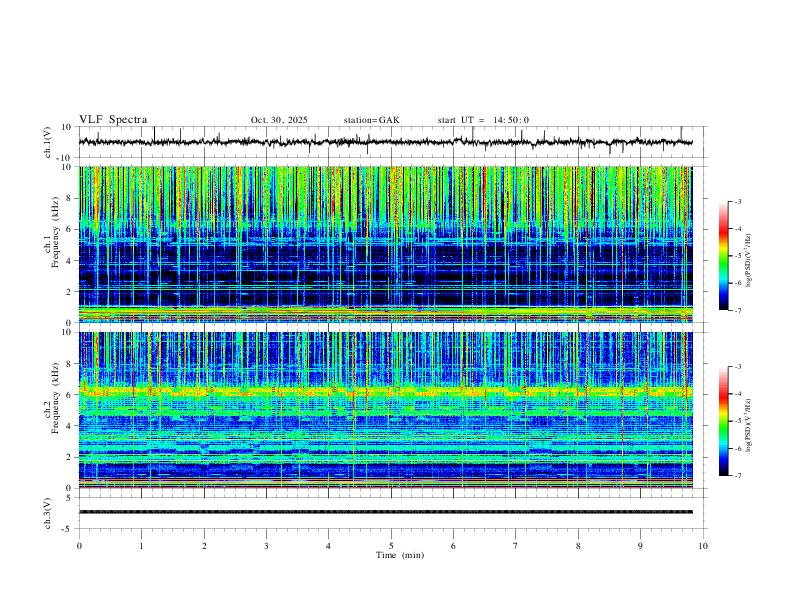The width and height of the screenshot is (792, 612).
Task: Click the "2" kHz tick of ch.2 spectrogram
Action: click(69, 457)
